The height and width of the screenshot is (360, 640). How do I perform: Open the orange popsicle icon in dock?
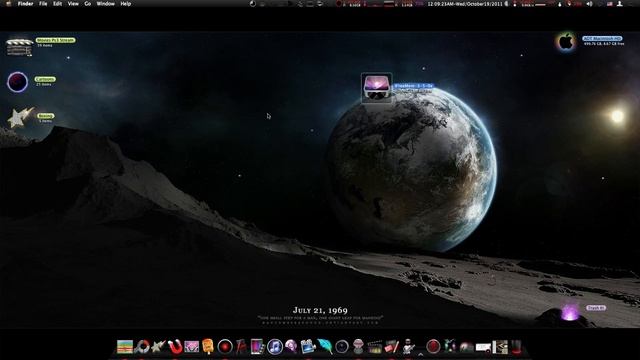tap(208, 347)
